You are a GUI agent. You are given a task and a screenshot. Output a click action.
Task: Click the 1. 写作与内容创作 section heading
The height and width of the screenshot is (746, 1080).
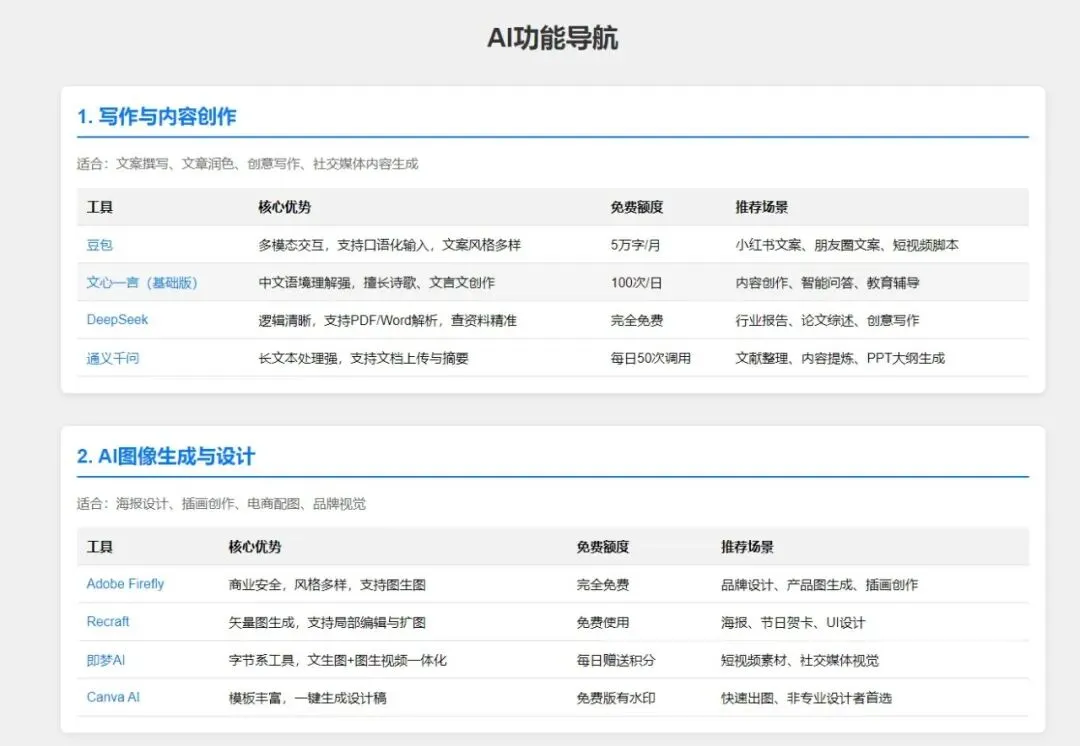(156, 116)
